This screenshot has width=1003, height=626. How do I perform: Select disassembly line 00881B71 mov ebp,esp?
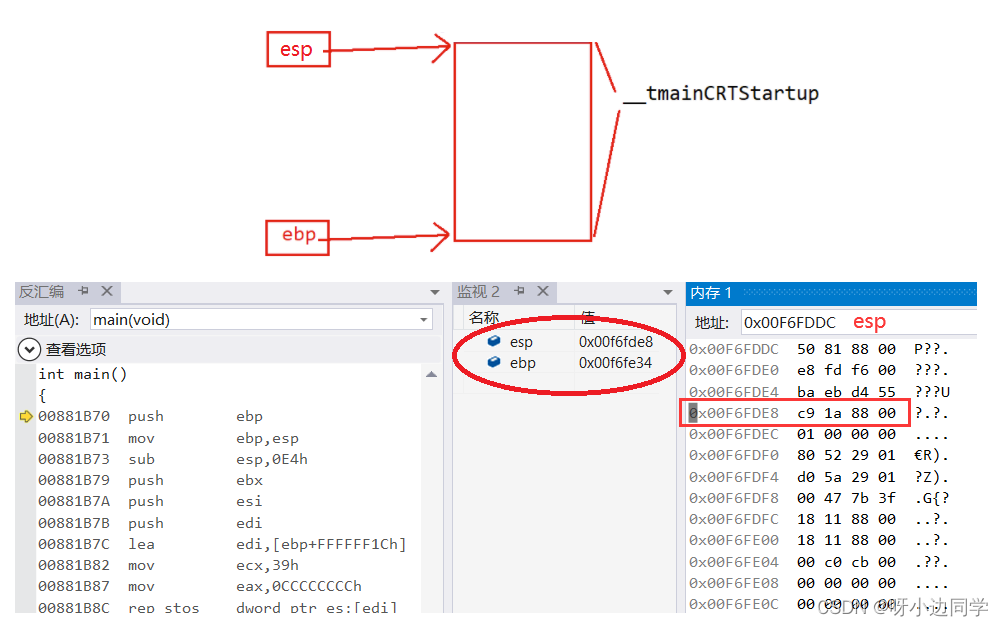168,439
